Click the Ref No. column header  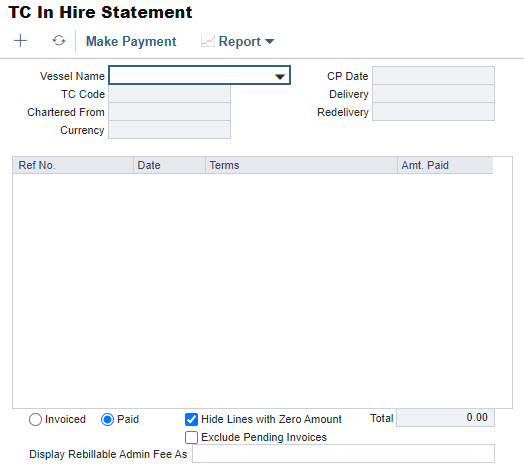coord(73,165)
